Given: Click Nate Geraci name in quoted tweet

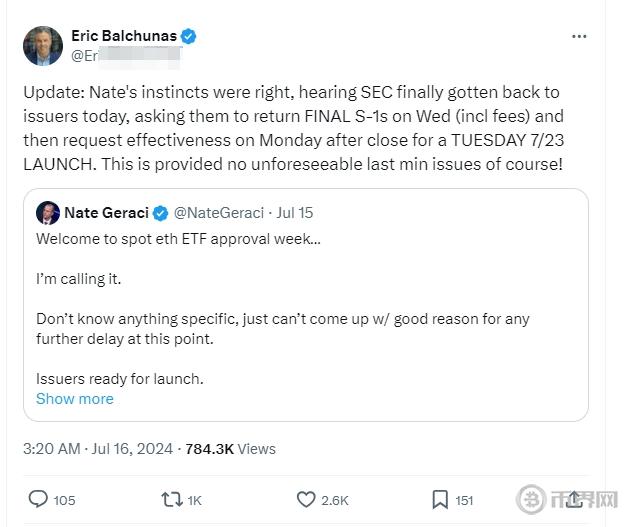Looking at the screenshot, I should (x=106, y=212).
